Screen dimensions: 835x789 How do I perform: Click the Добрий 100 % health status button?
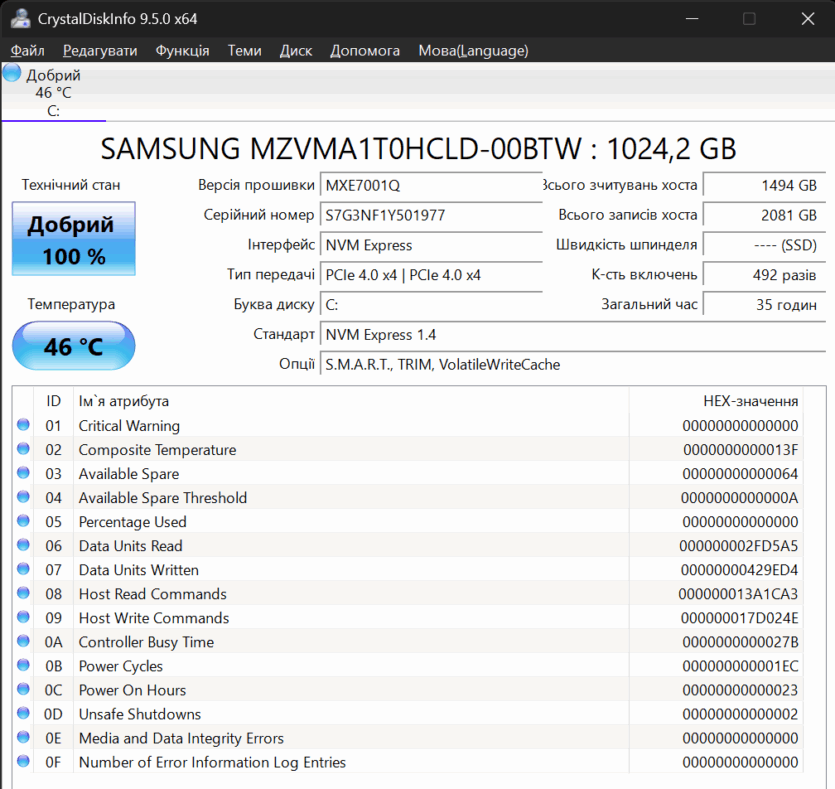pyautogui.click(x=73, y=239)
